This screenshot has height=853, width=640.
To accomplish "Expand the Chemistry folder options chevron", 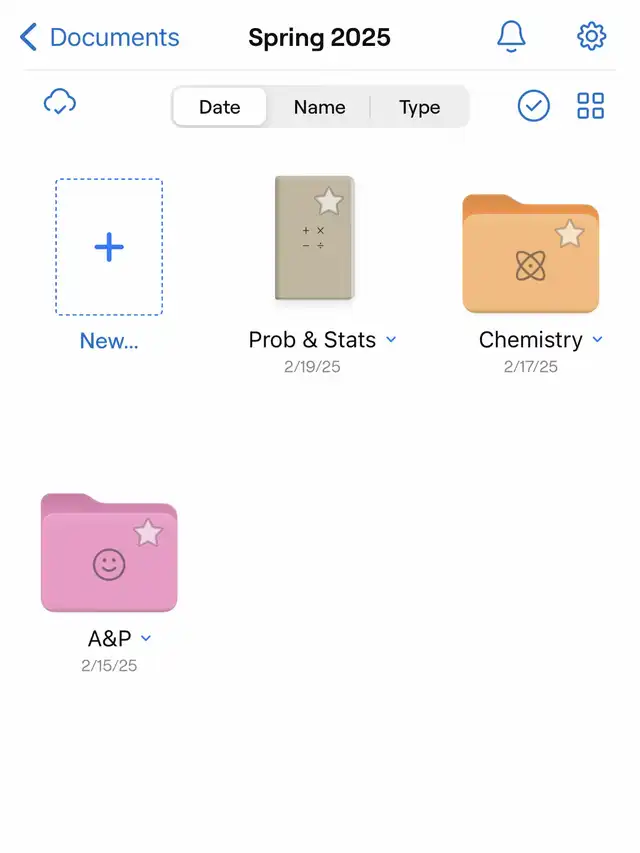I will click(x=598, y=339).
